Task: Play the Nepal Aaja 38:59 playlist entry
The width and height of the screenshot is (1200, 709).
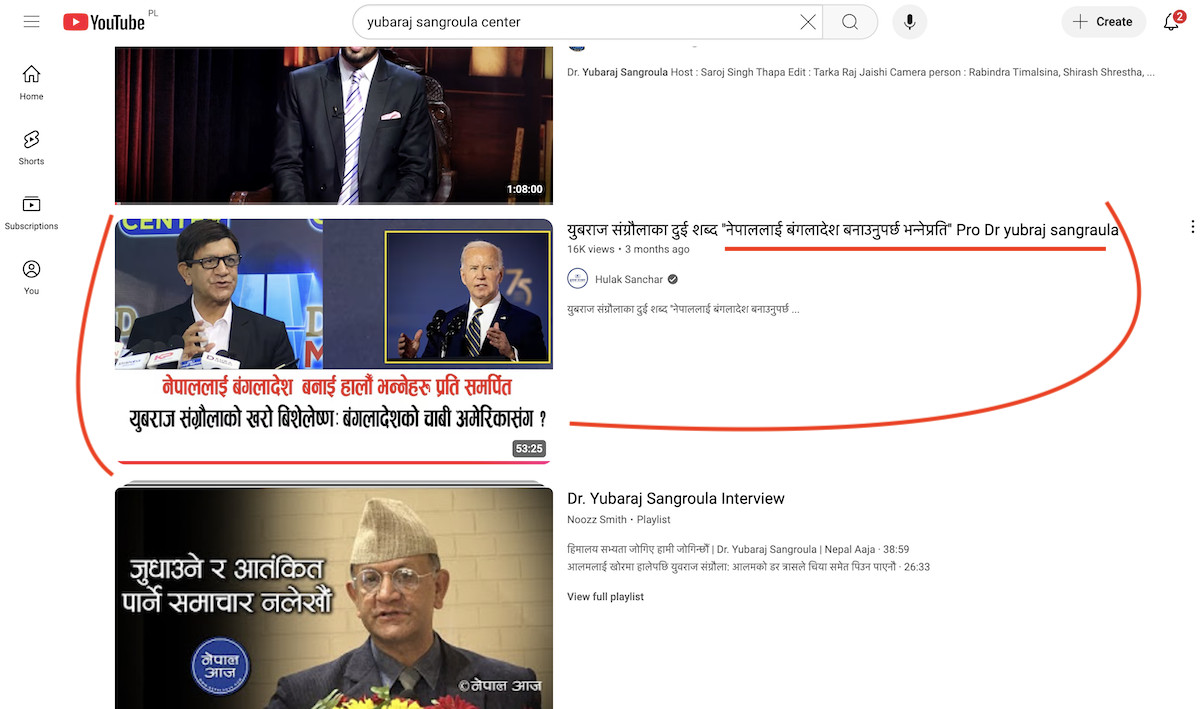Action: [x=738, y=549]
